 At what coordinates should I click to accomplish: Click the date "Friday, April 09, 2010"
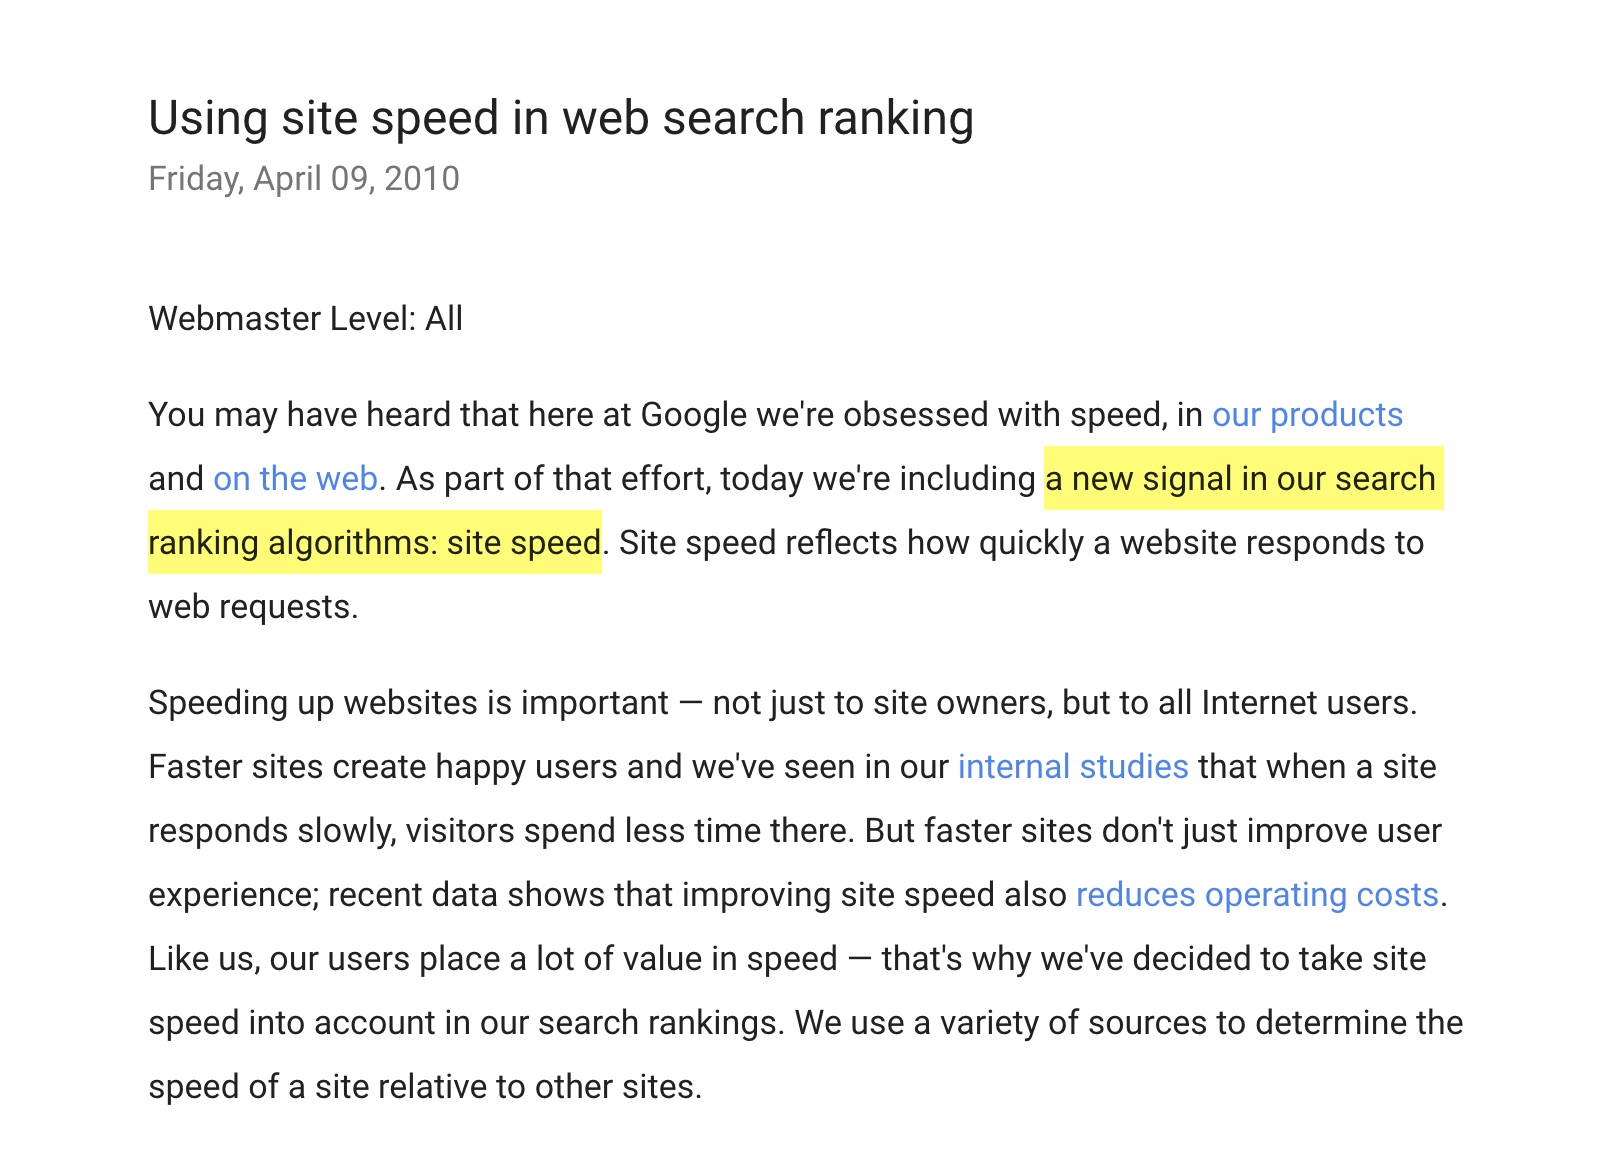(x=304, y=179)
